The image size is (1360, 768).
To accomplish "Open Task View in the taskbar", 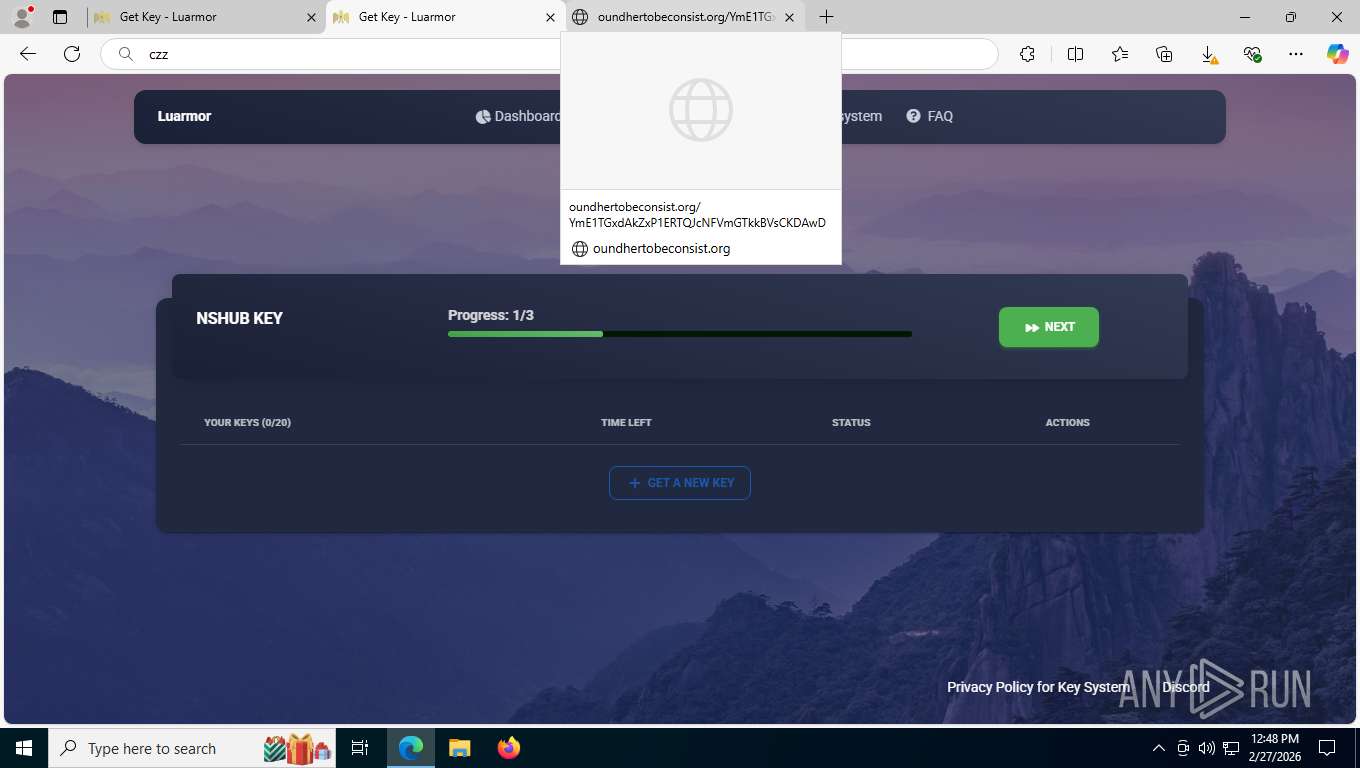I will click(x=360, y=748).
